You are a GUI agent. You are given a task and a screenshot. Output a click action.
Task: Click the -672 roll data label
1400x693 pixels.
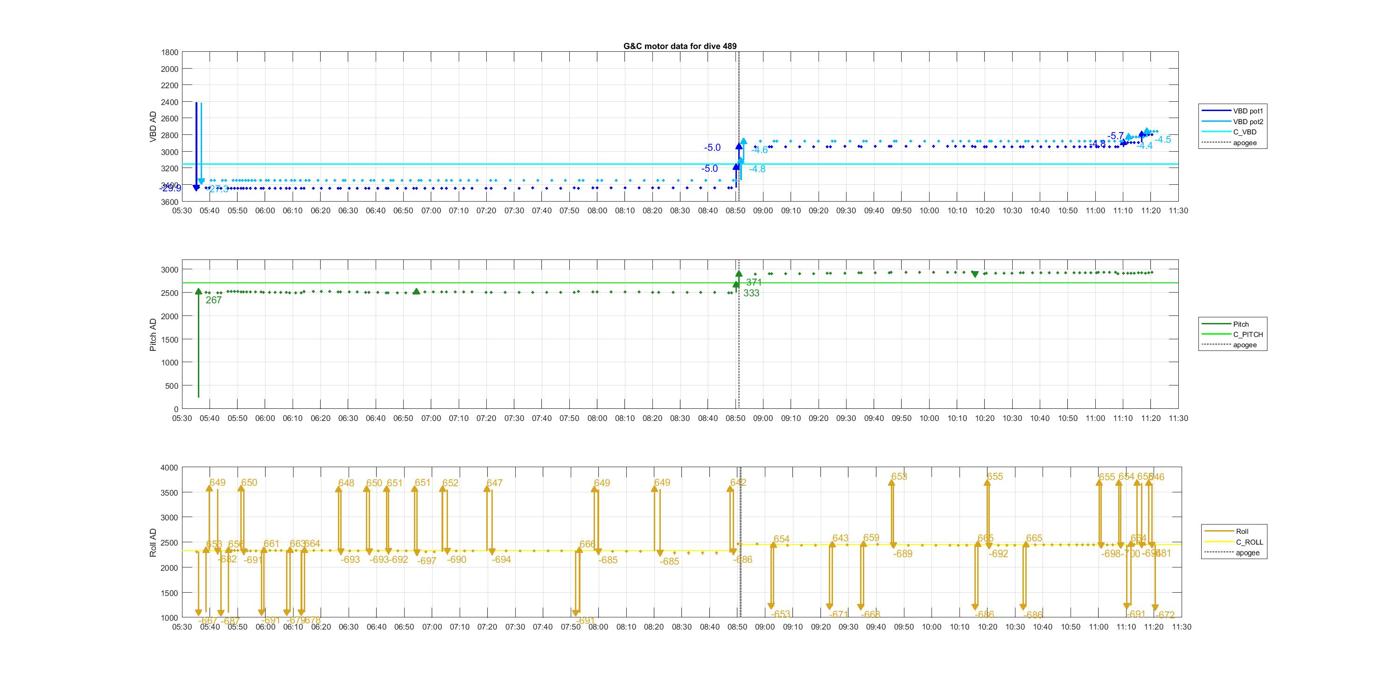(1165, 615)
